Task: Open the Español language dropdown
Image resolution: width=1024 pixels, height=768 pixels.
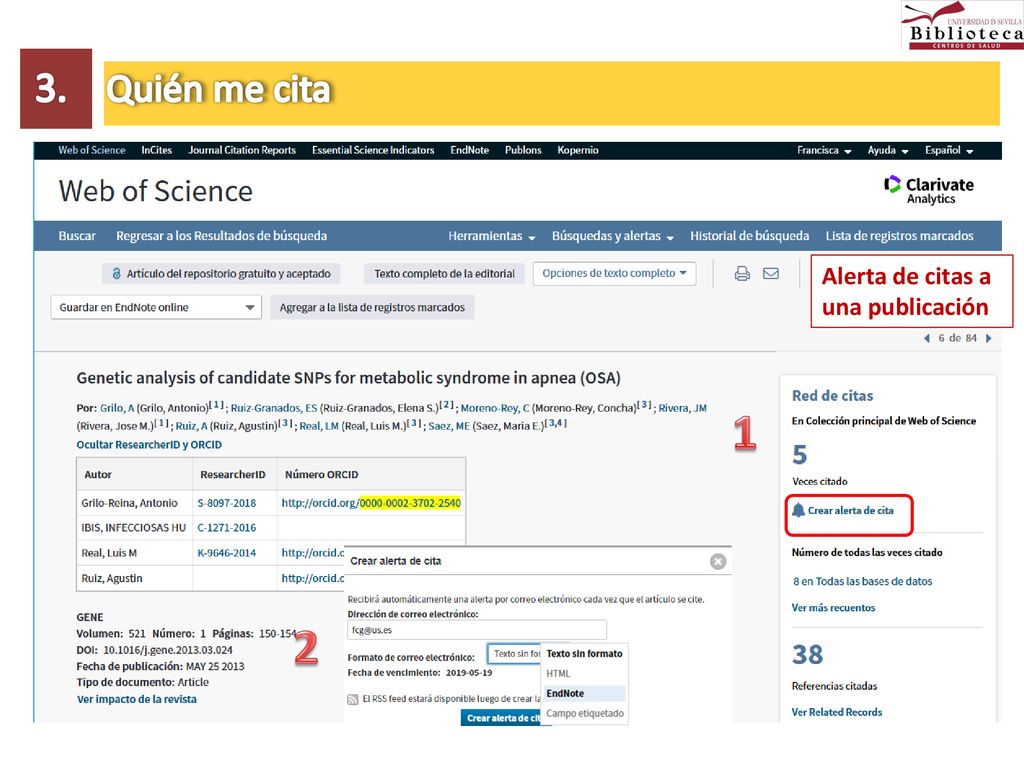Action: [948, 150]
